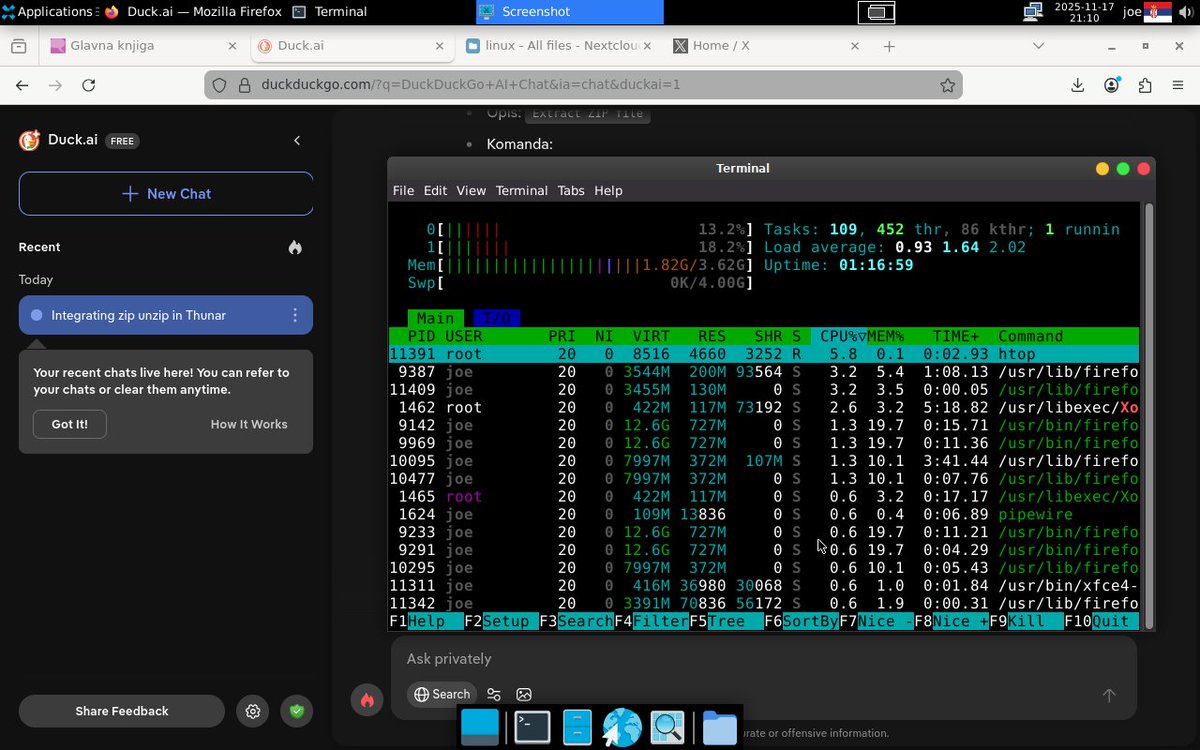Viewport: 1200px width, 750px height.
Task: Launch the Web Browser globe icon in the dock
Action: click(621, 727)
